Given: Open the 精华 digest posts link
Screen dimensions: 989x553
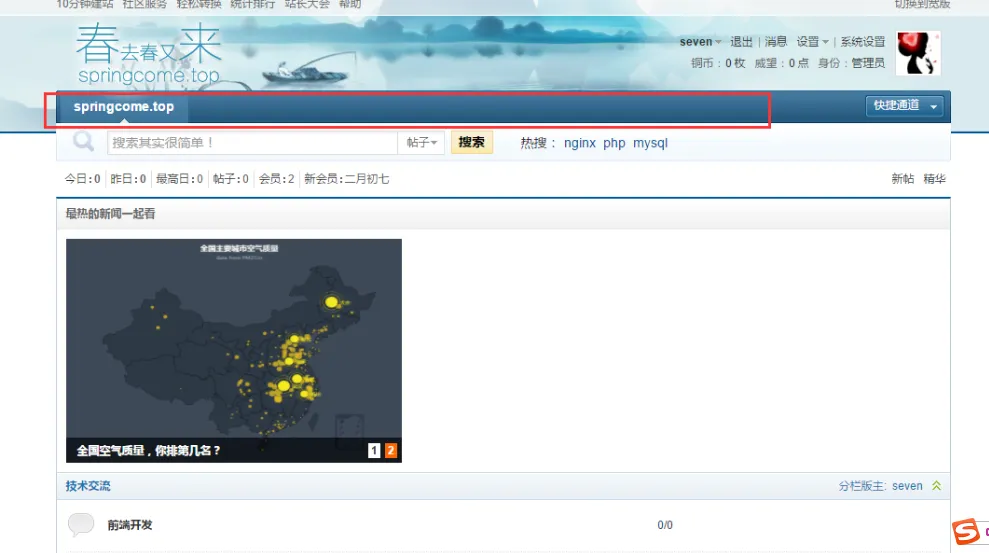Looking at the screenshot, I should tap(934, 179).
